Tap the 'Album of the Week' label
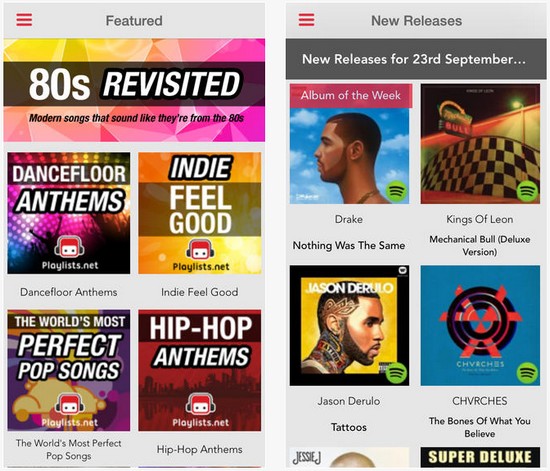The image size is (550, 471). 350,95
